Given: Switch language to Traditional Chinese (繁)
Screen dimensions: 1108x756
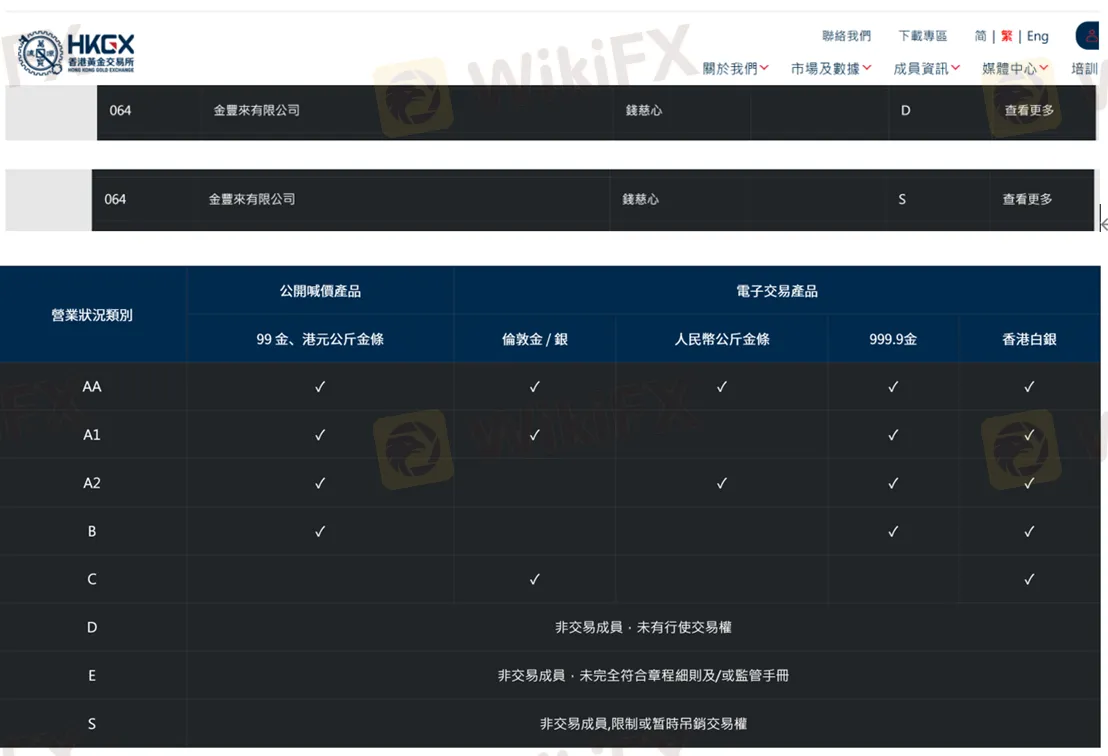Looking at the screenshot, I should pos(1007,36).
